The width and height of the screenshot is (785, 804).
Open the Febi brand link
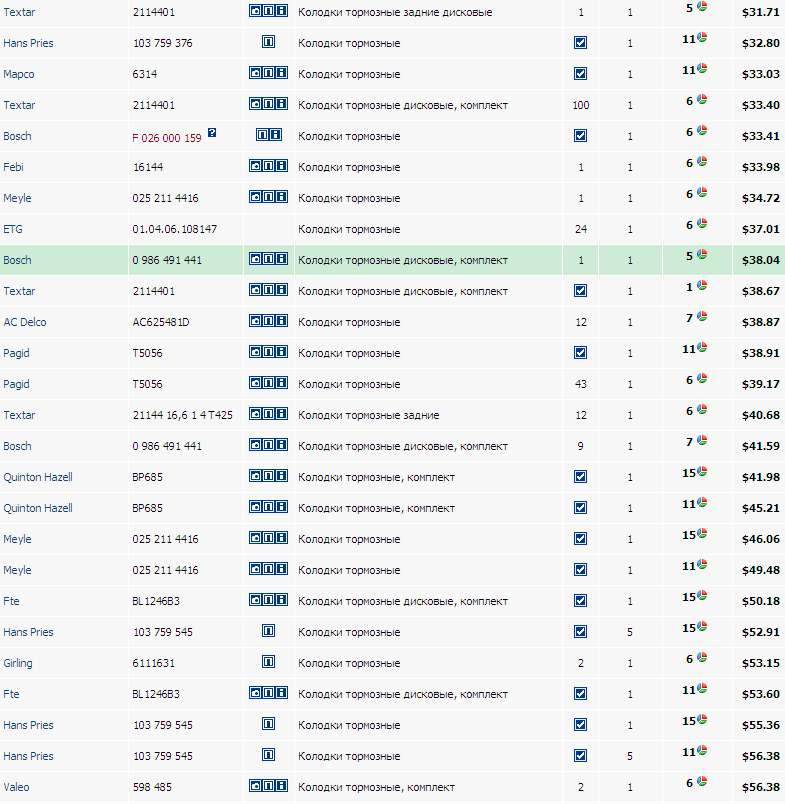click(x=13, y=167)
